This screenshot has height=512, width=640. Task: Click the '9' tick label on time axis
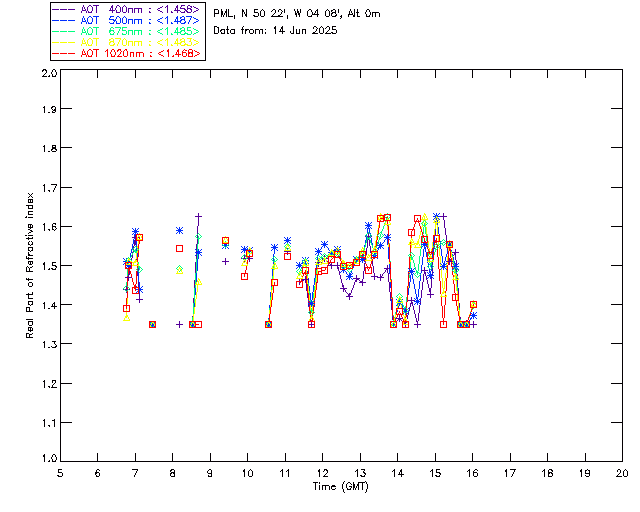[210, 473]
